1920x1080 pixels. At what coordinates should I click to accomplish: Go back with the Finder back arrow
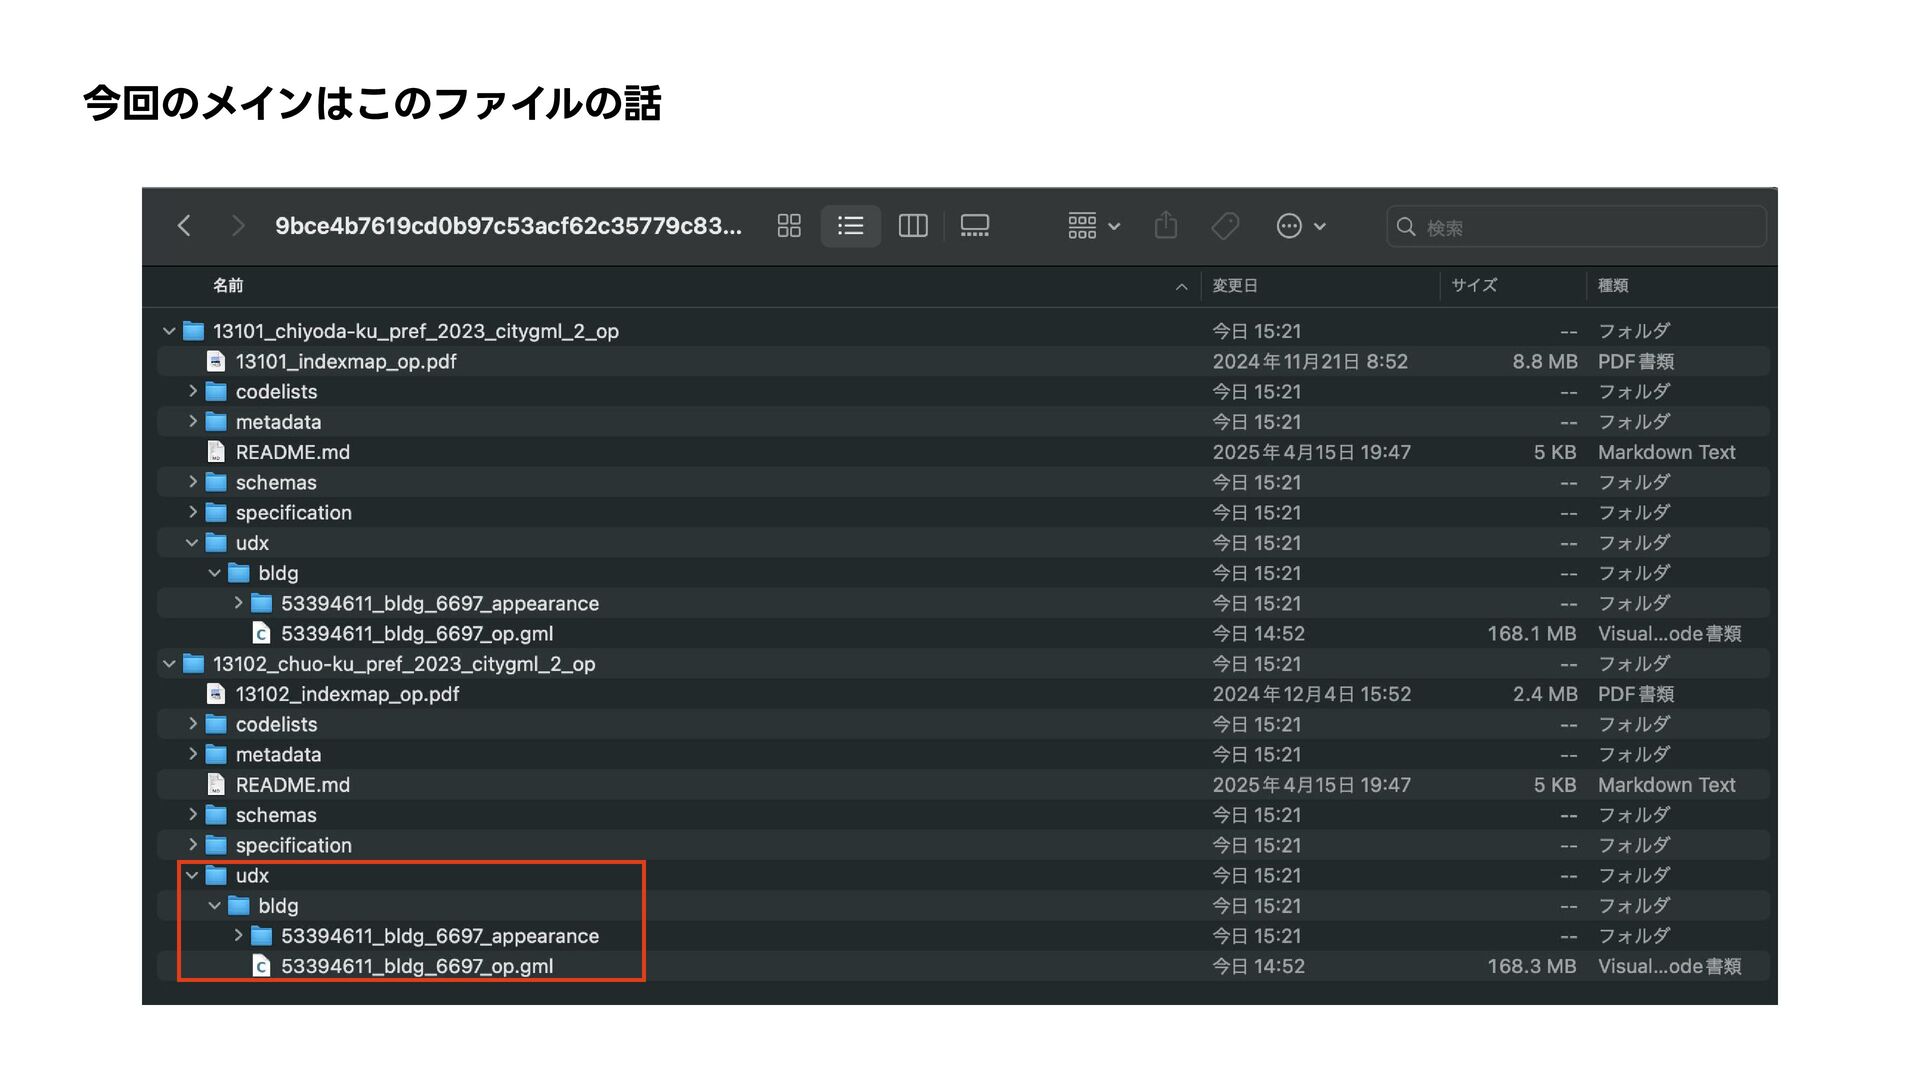coord(184,226)
